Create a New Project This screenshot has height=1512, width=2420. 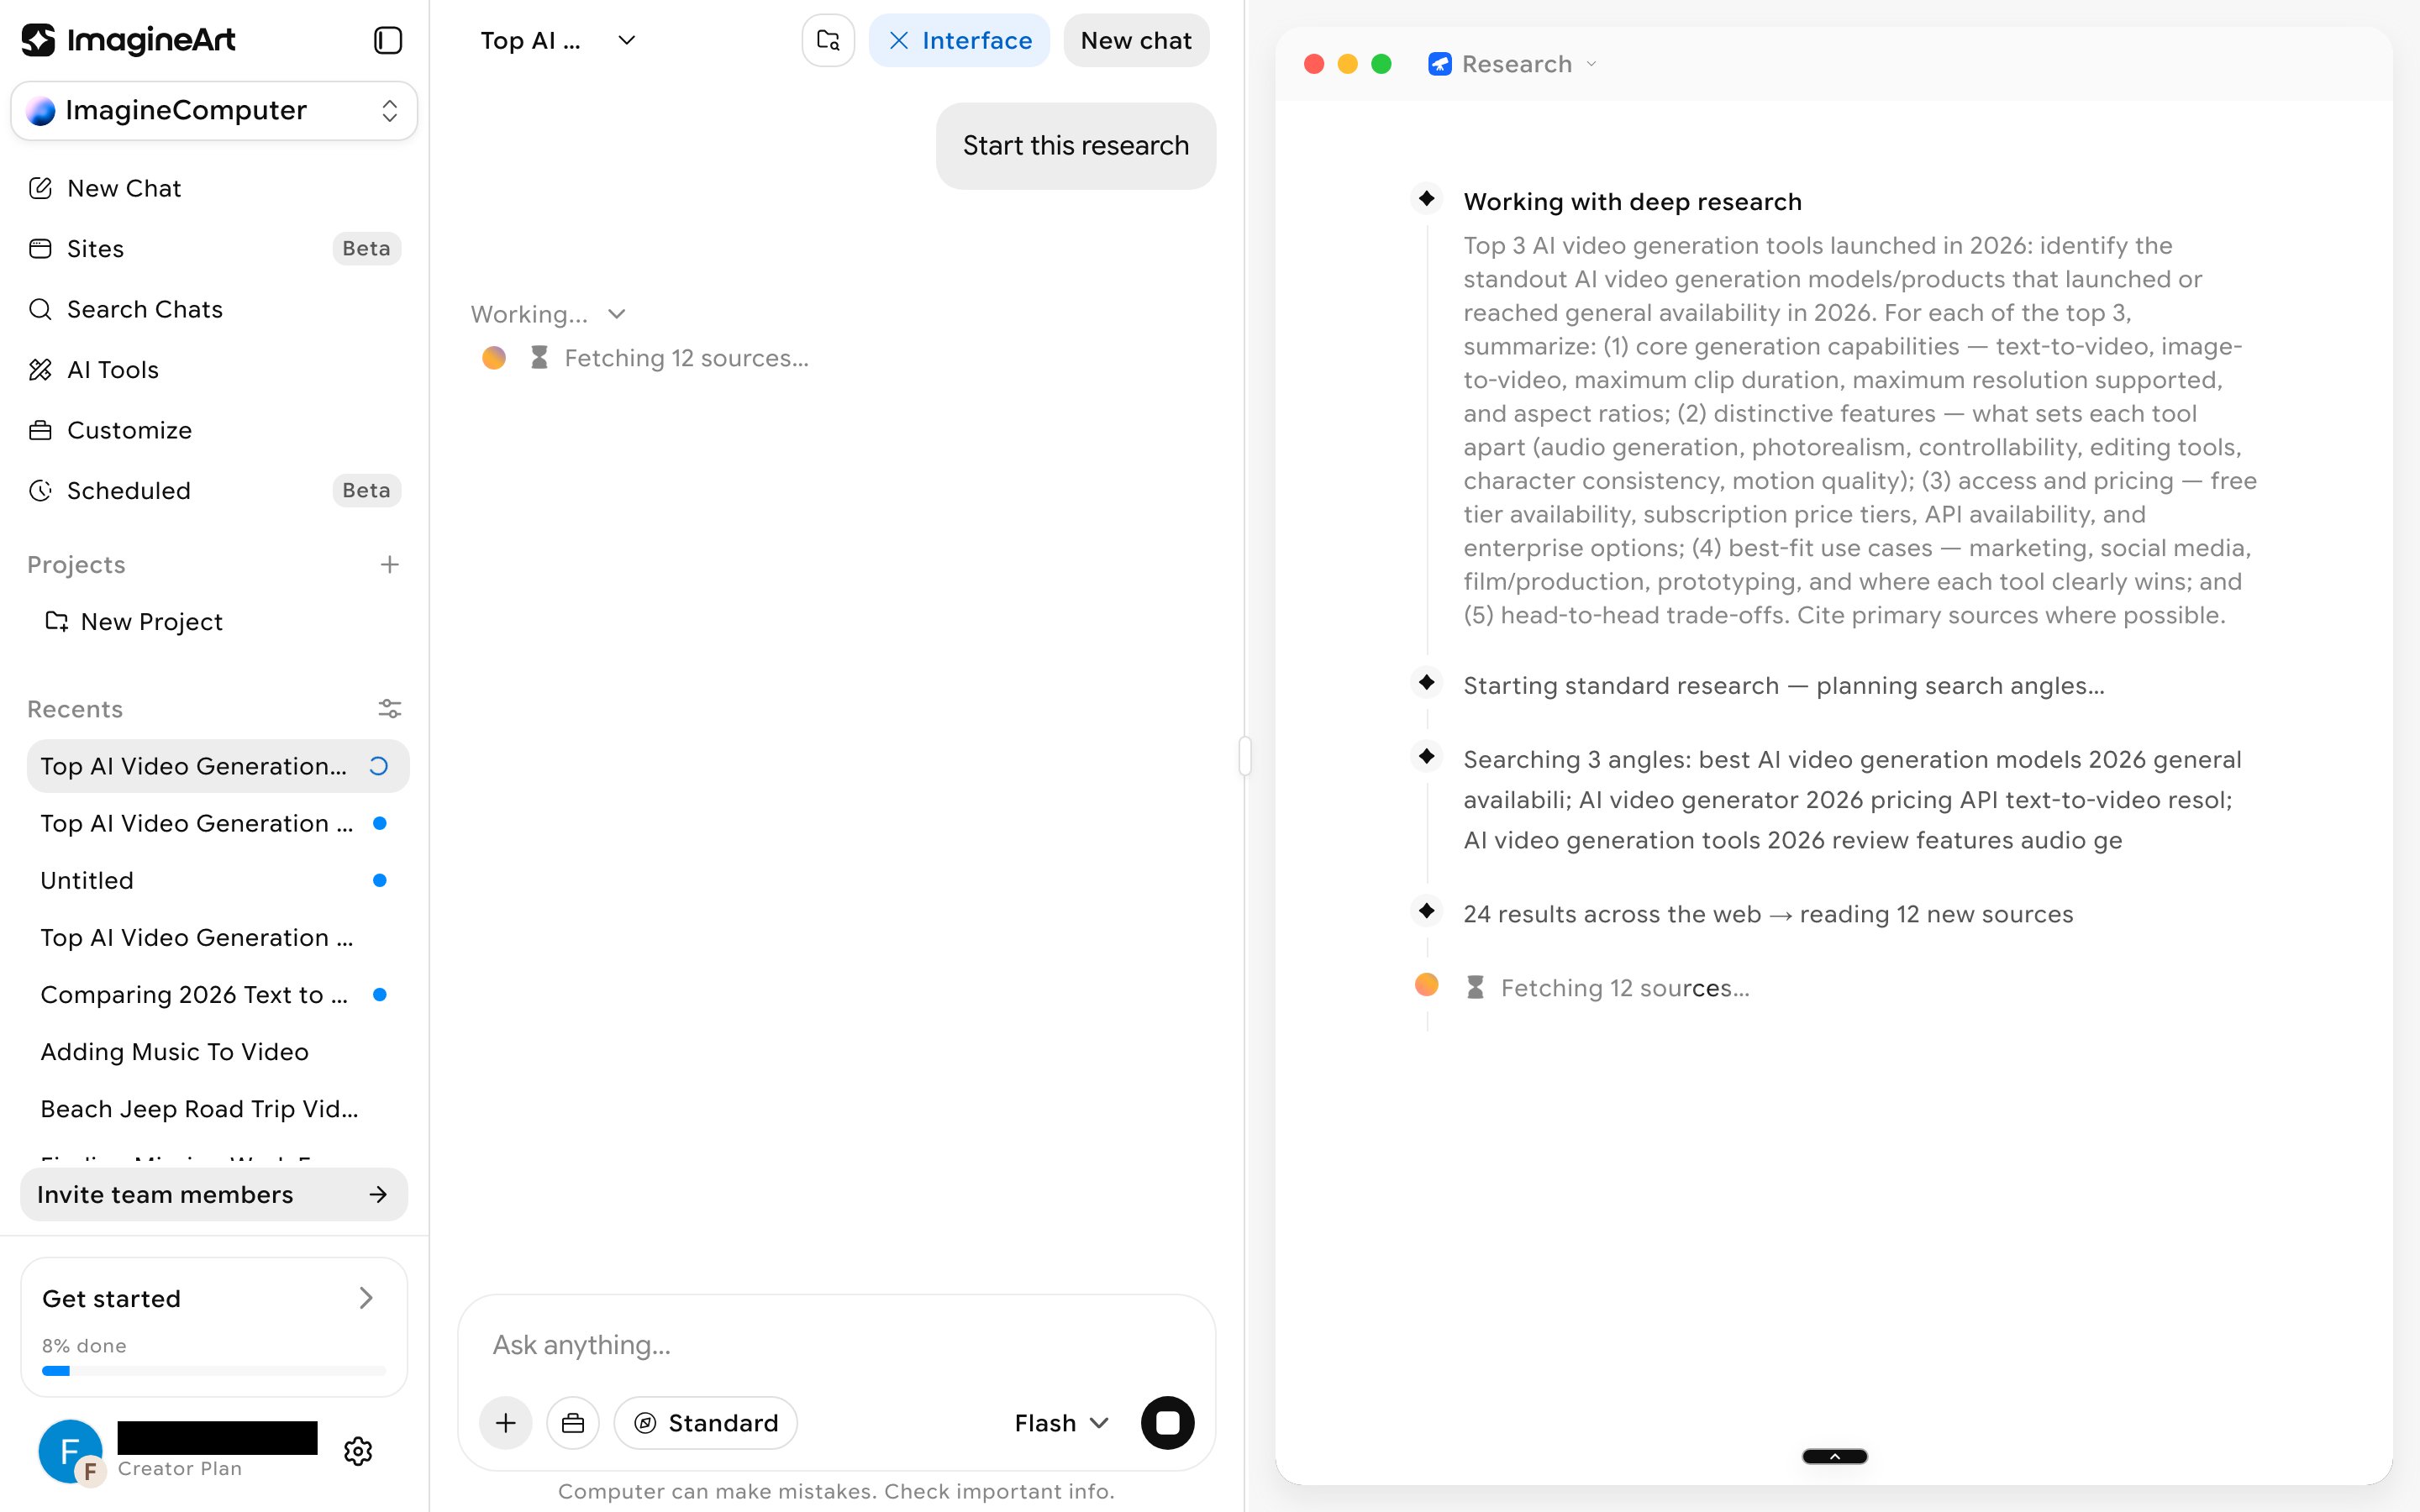pos(133,622)
